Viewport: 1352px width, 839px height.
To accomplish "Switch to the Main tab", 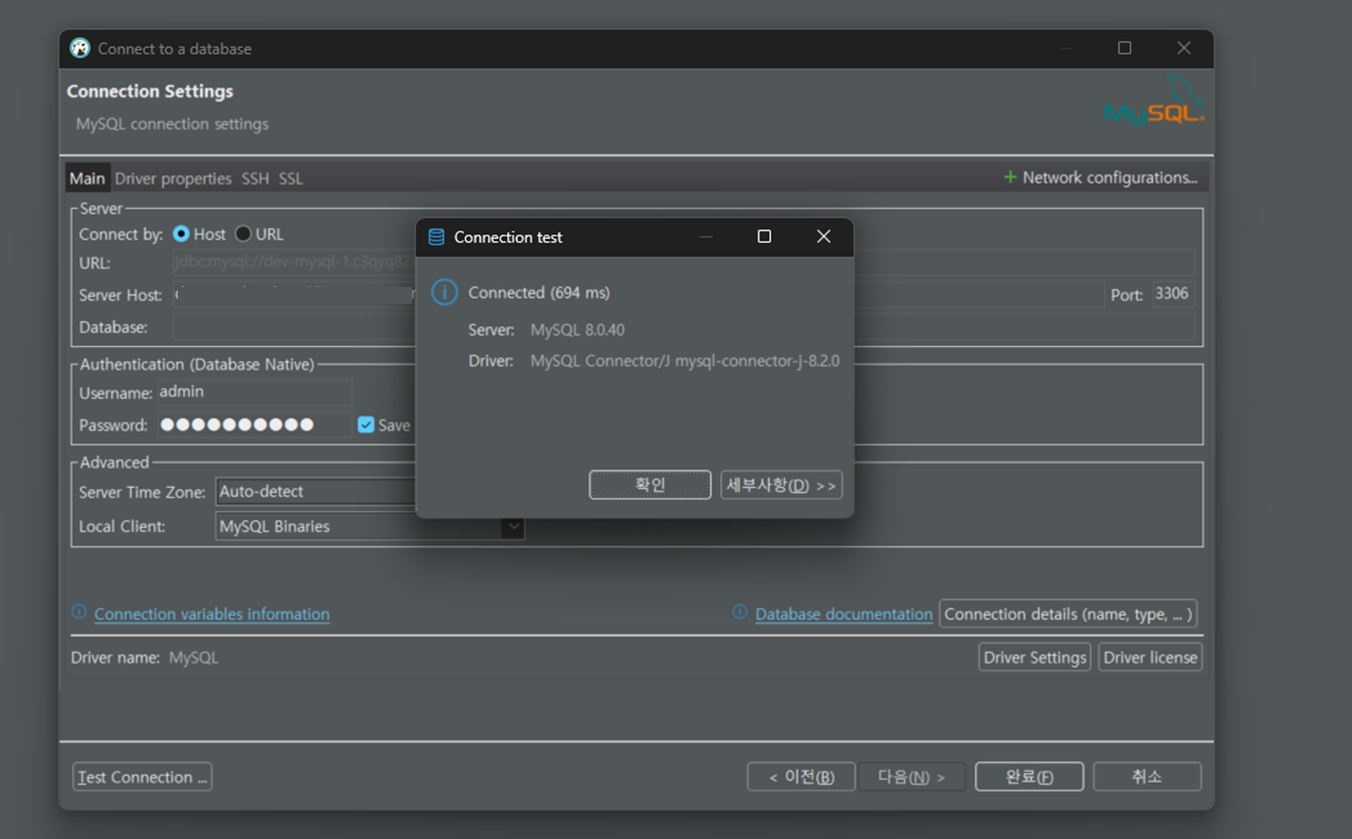I will [87, 178].
